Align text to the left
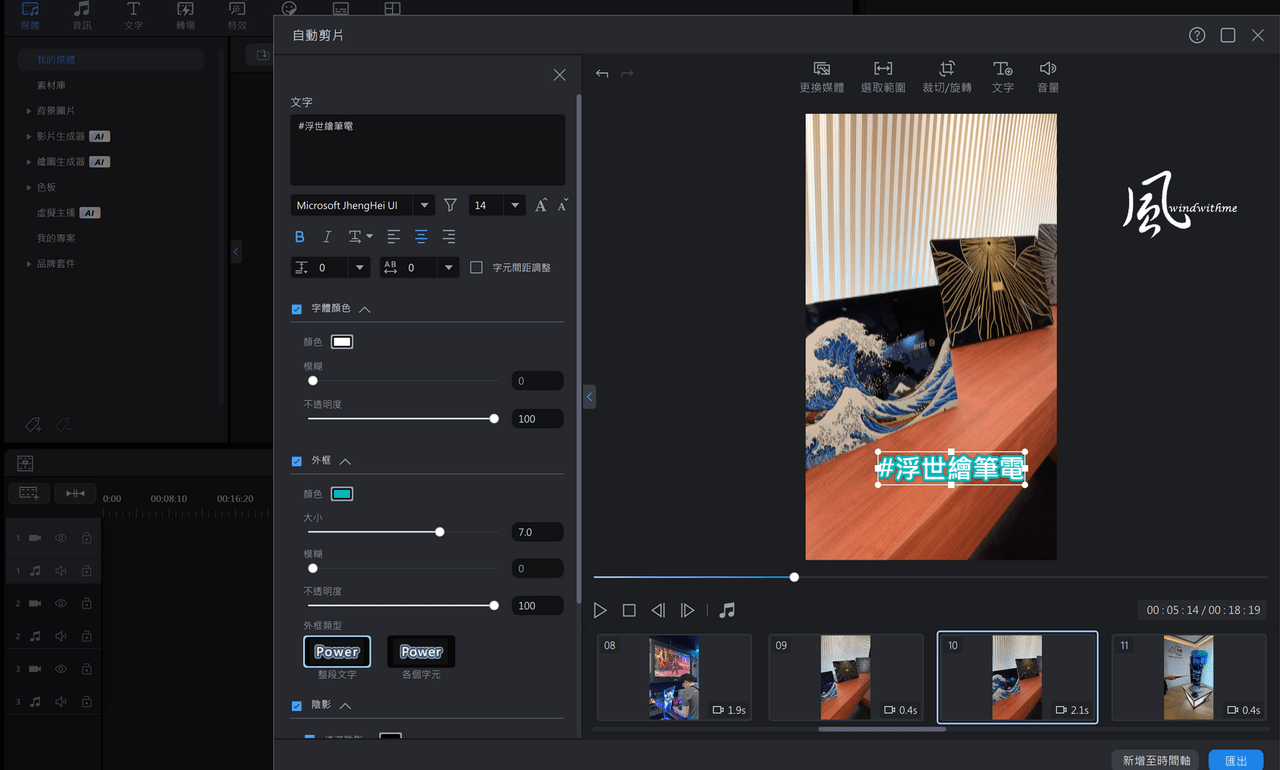Viewport: 1280px width, 770px height. click(394, 237)
